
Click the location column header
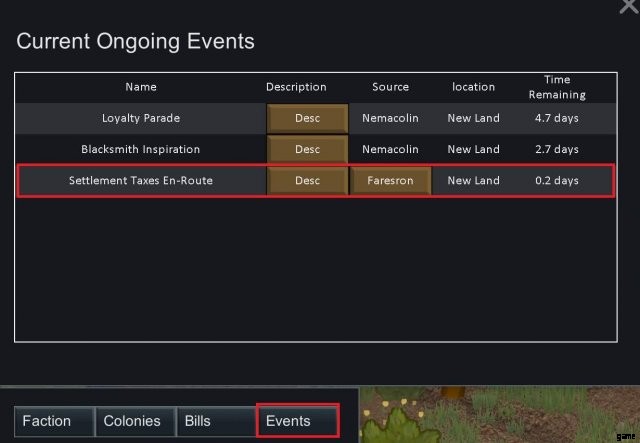(473, 87)
